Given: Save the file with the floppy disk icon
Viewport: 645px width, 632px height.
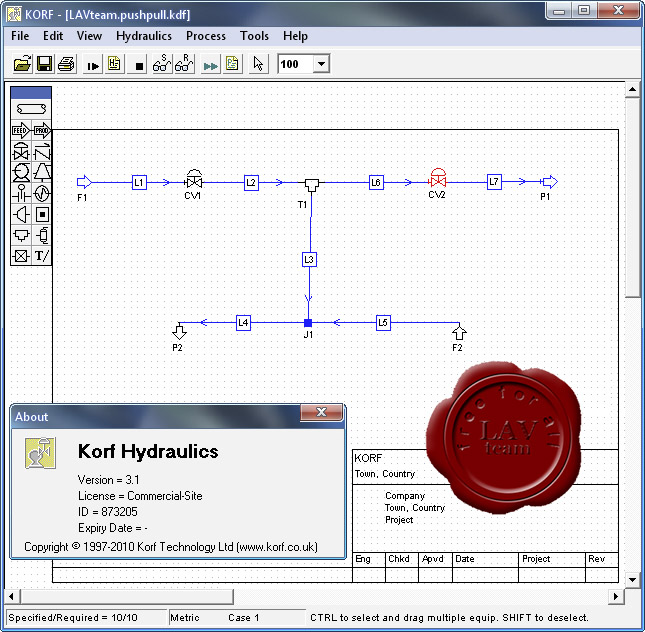Looking at the screenshot, I should click(x=44, y=64).
